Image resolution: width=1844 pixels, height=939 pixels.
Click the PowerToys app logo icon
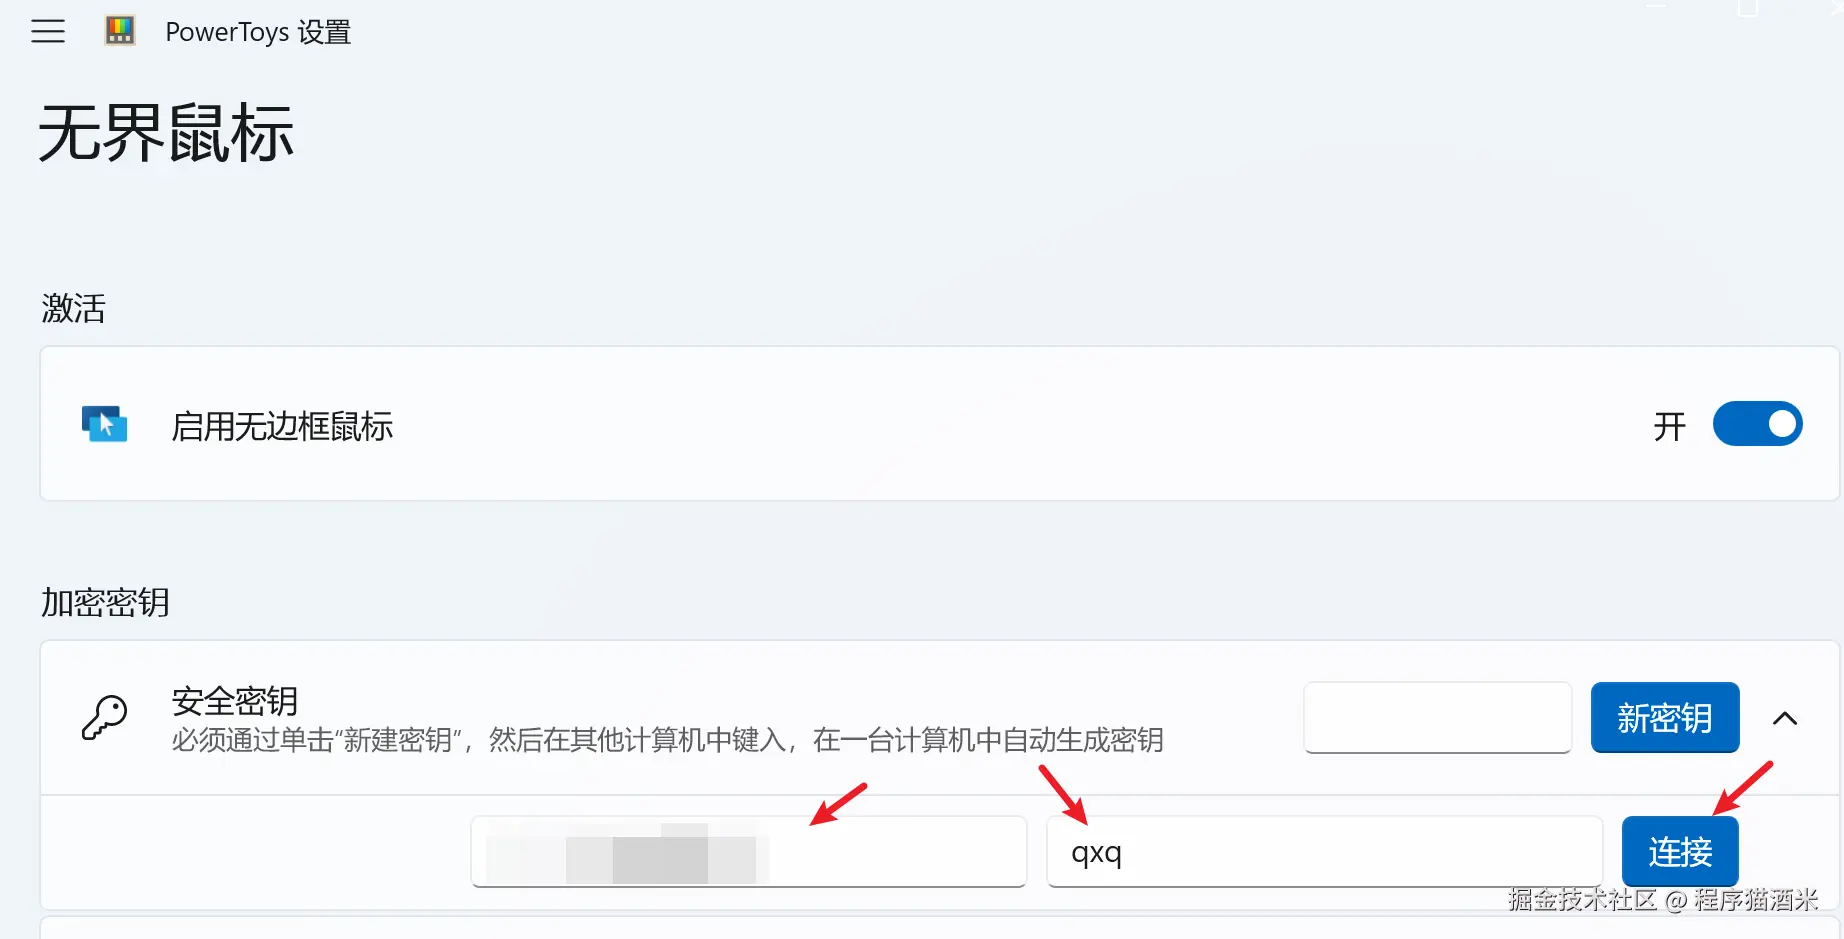tap(120, 31)
